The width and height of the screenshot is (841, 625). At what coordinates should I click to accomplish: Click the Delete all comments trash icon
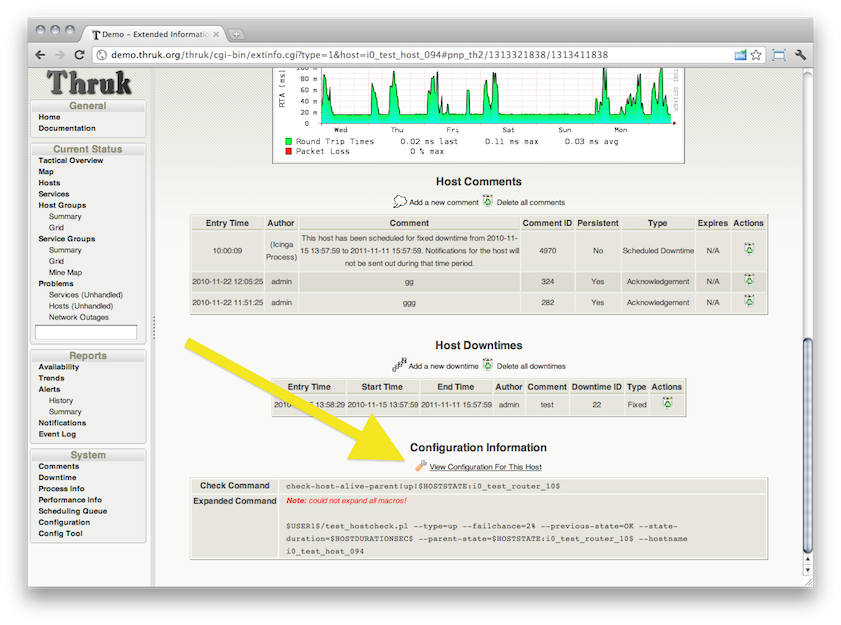[x=488, y=201]
